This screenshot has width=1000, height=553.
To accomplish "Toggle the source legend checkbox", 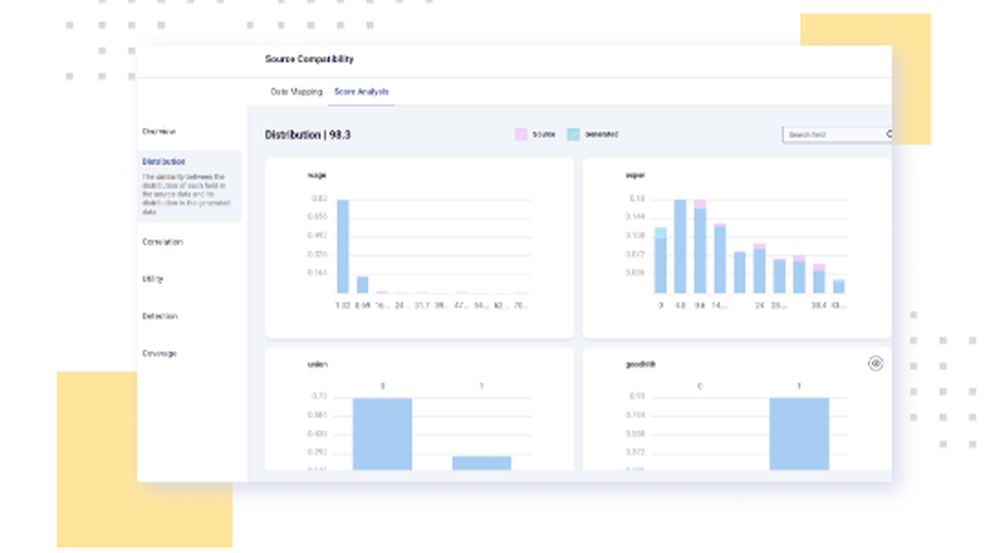I will [520, 135].
